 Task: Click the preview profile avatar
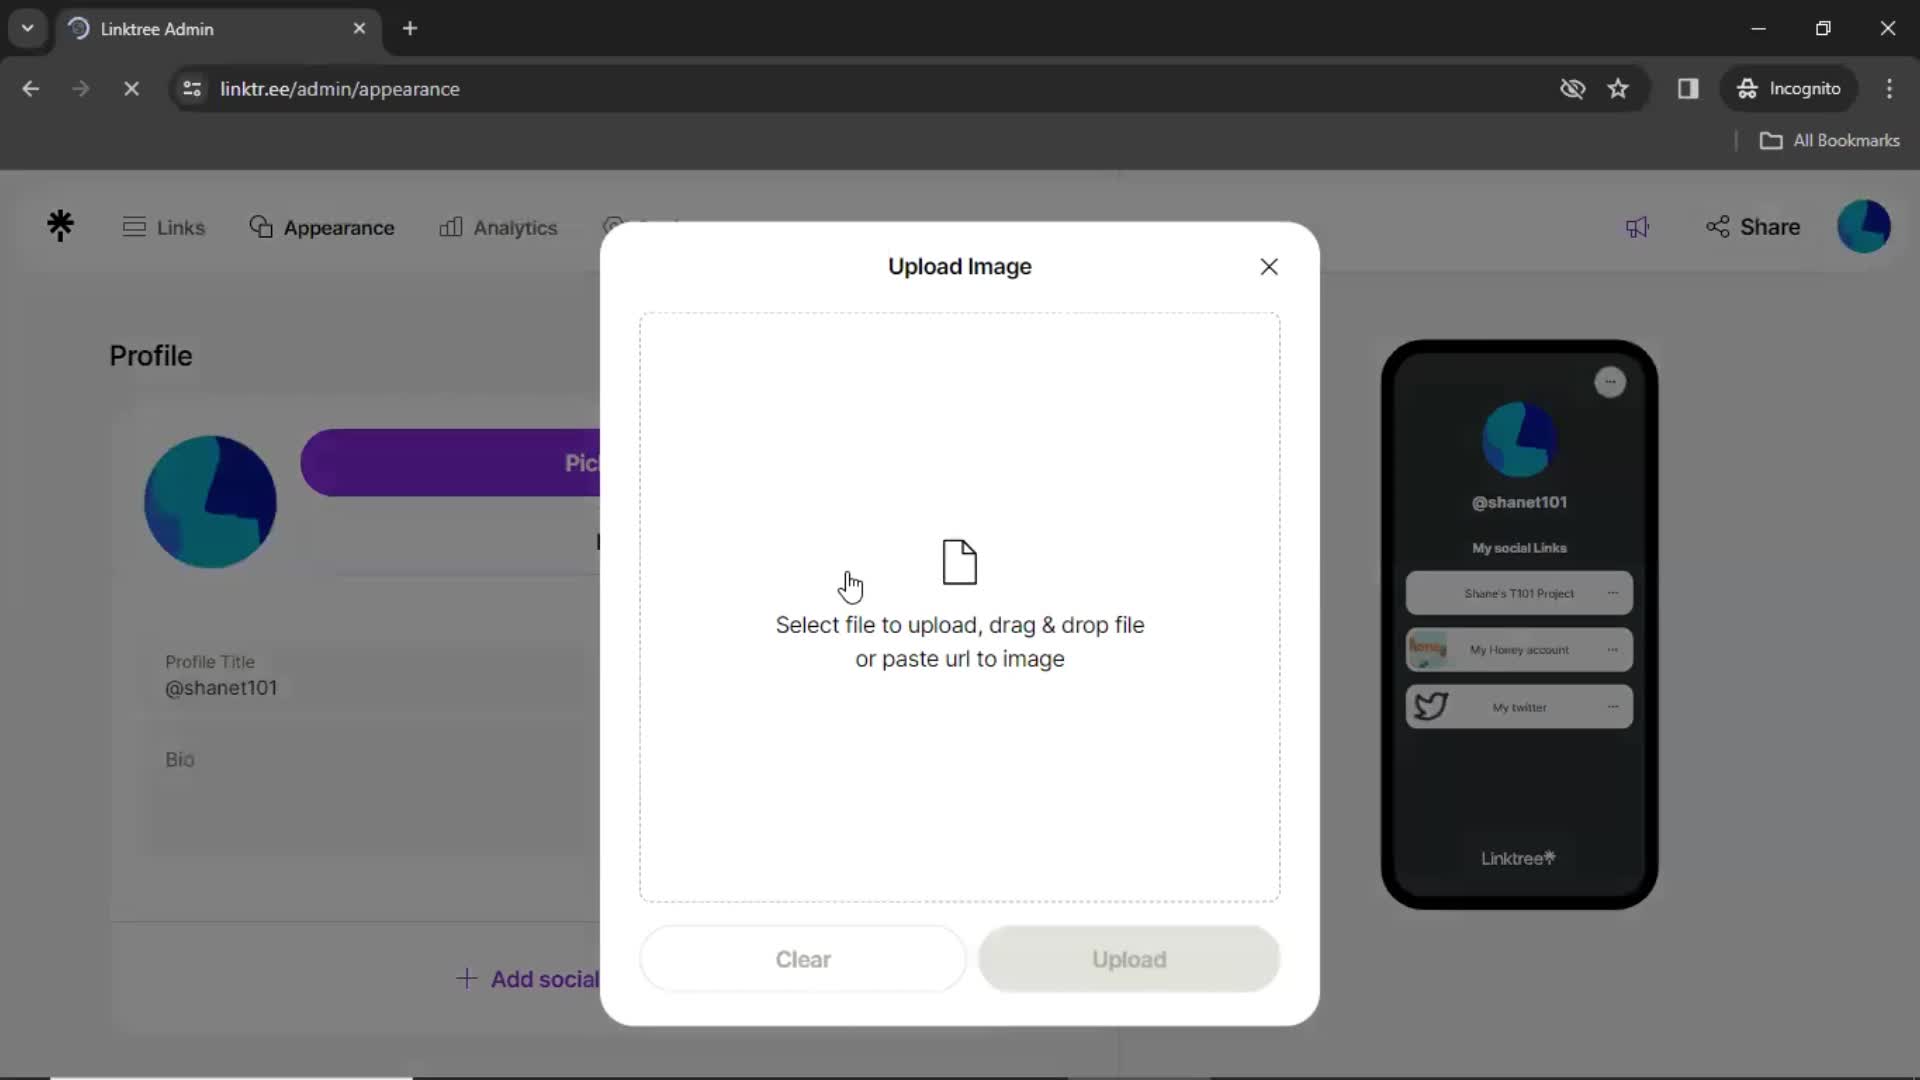click(x=1519, y=440)
